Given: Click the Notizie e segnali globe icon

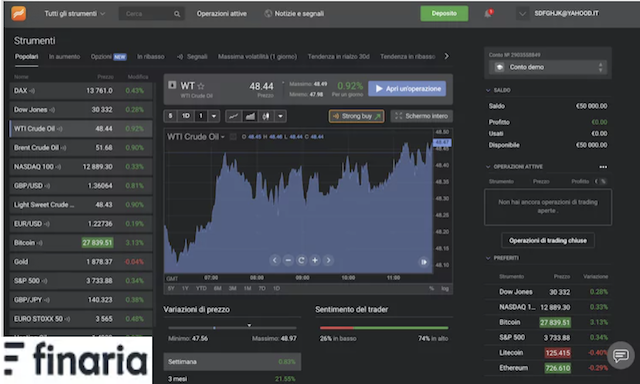Looking at the screenshot, I should click(268, 13).
